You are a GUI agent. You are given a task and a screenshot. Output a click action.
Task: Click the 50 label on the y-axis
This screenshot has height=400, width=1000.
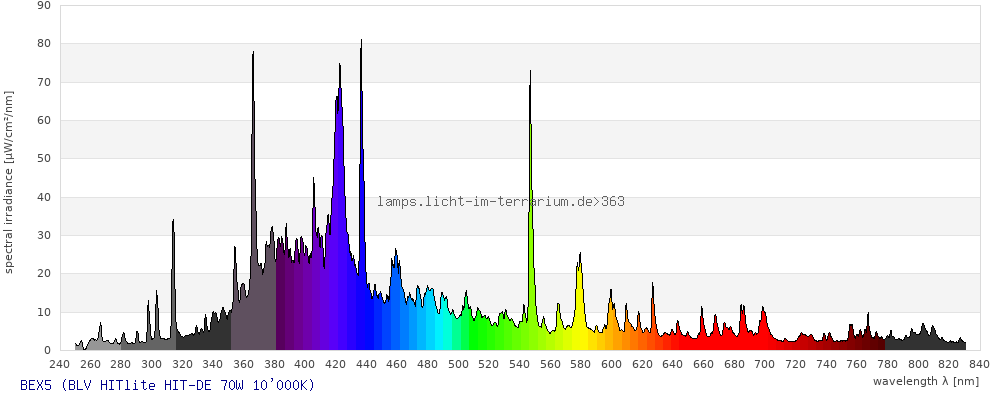pos(43,159)
